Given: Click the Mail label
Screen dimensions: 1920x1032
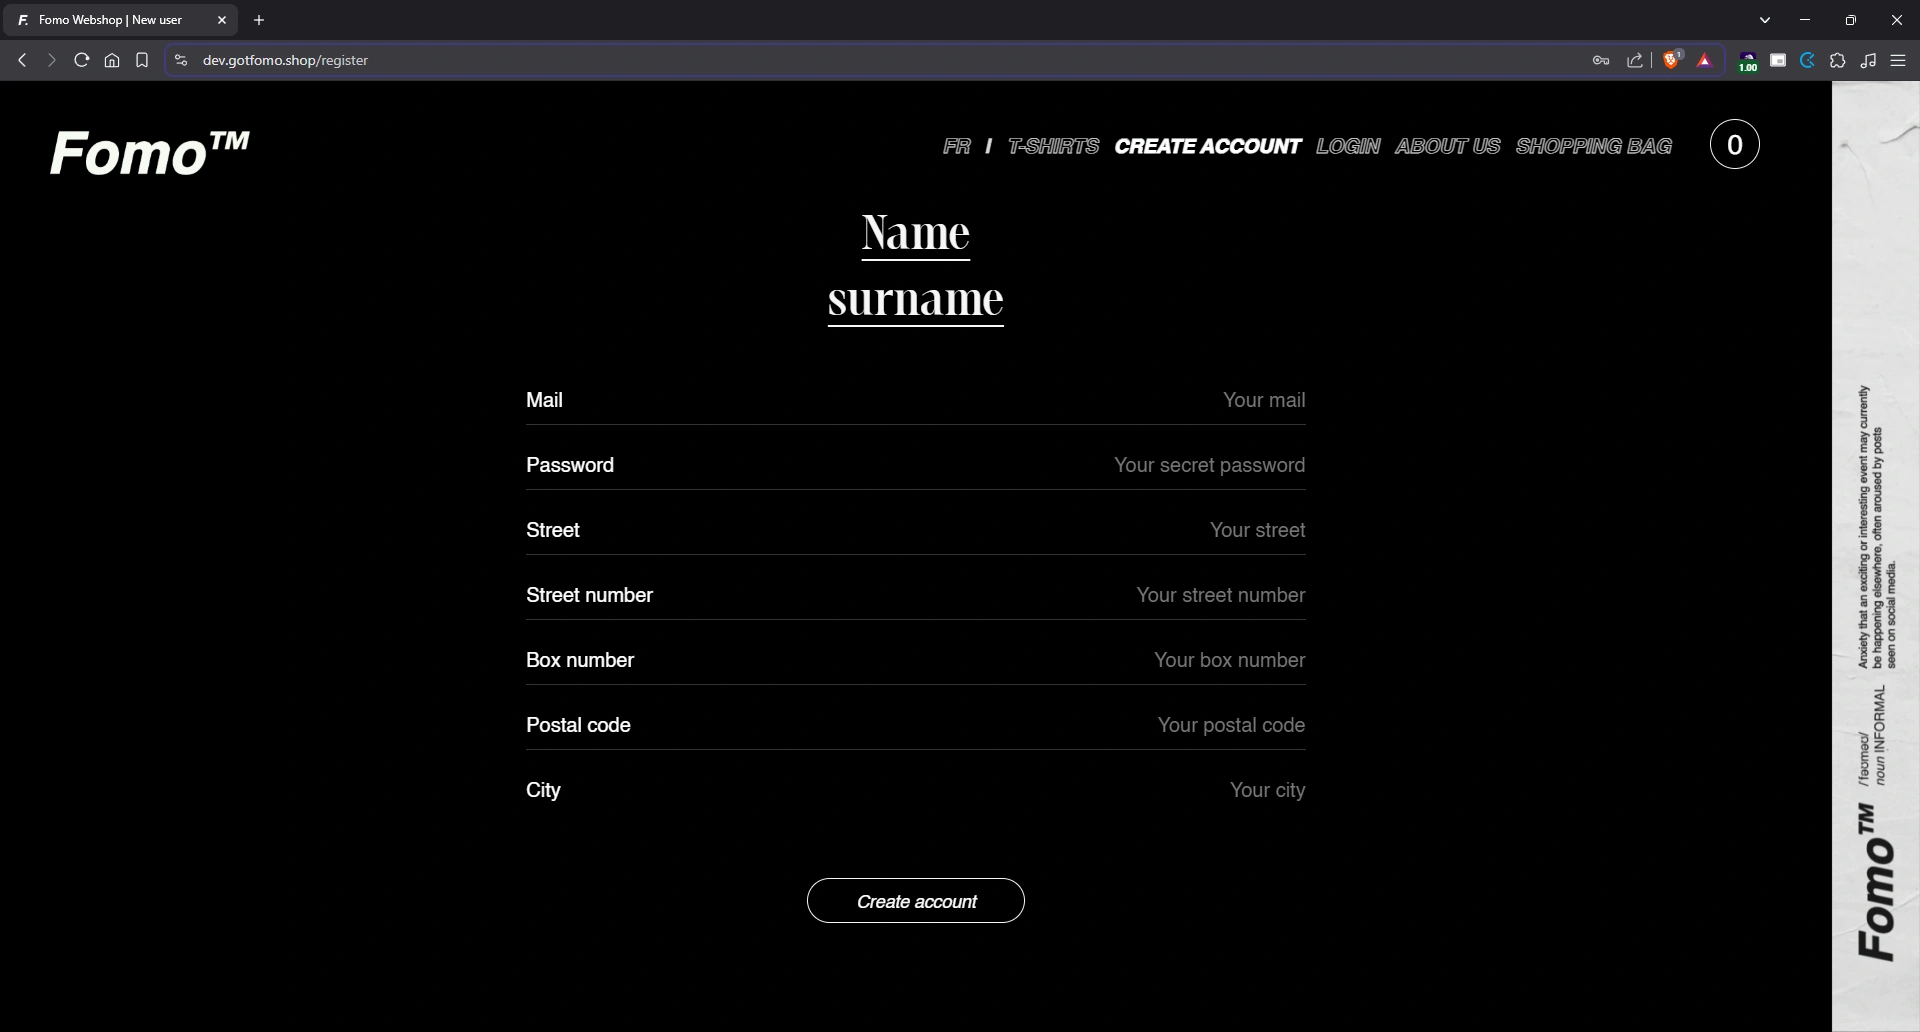Looking at the screenshot, I should point(544,400).
